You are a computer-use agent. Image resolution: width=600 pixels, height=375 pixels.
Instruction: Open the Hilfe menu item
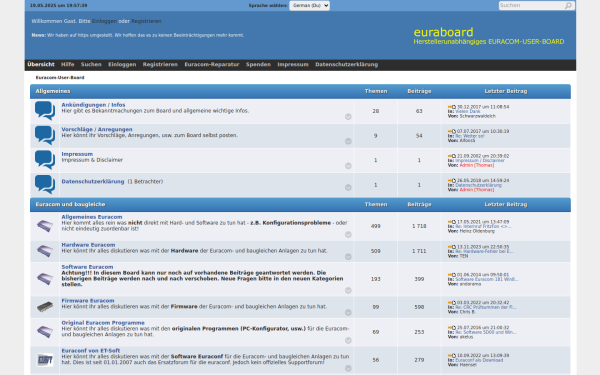[x=68, y=64]
